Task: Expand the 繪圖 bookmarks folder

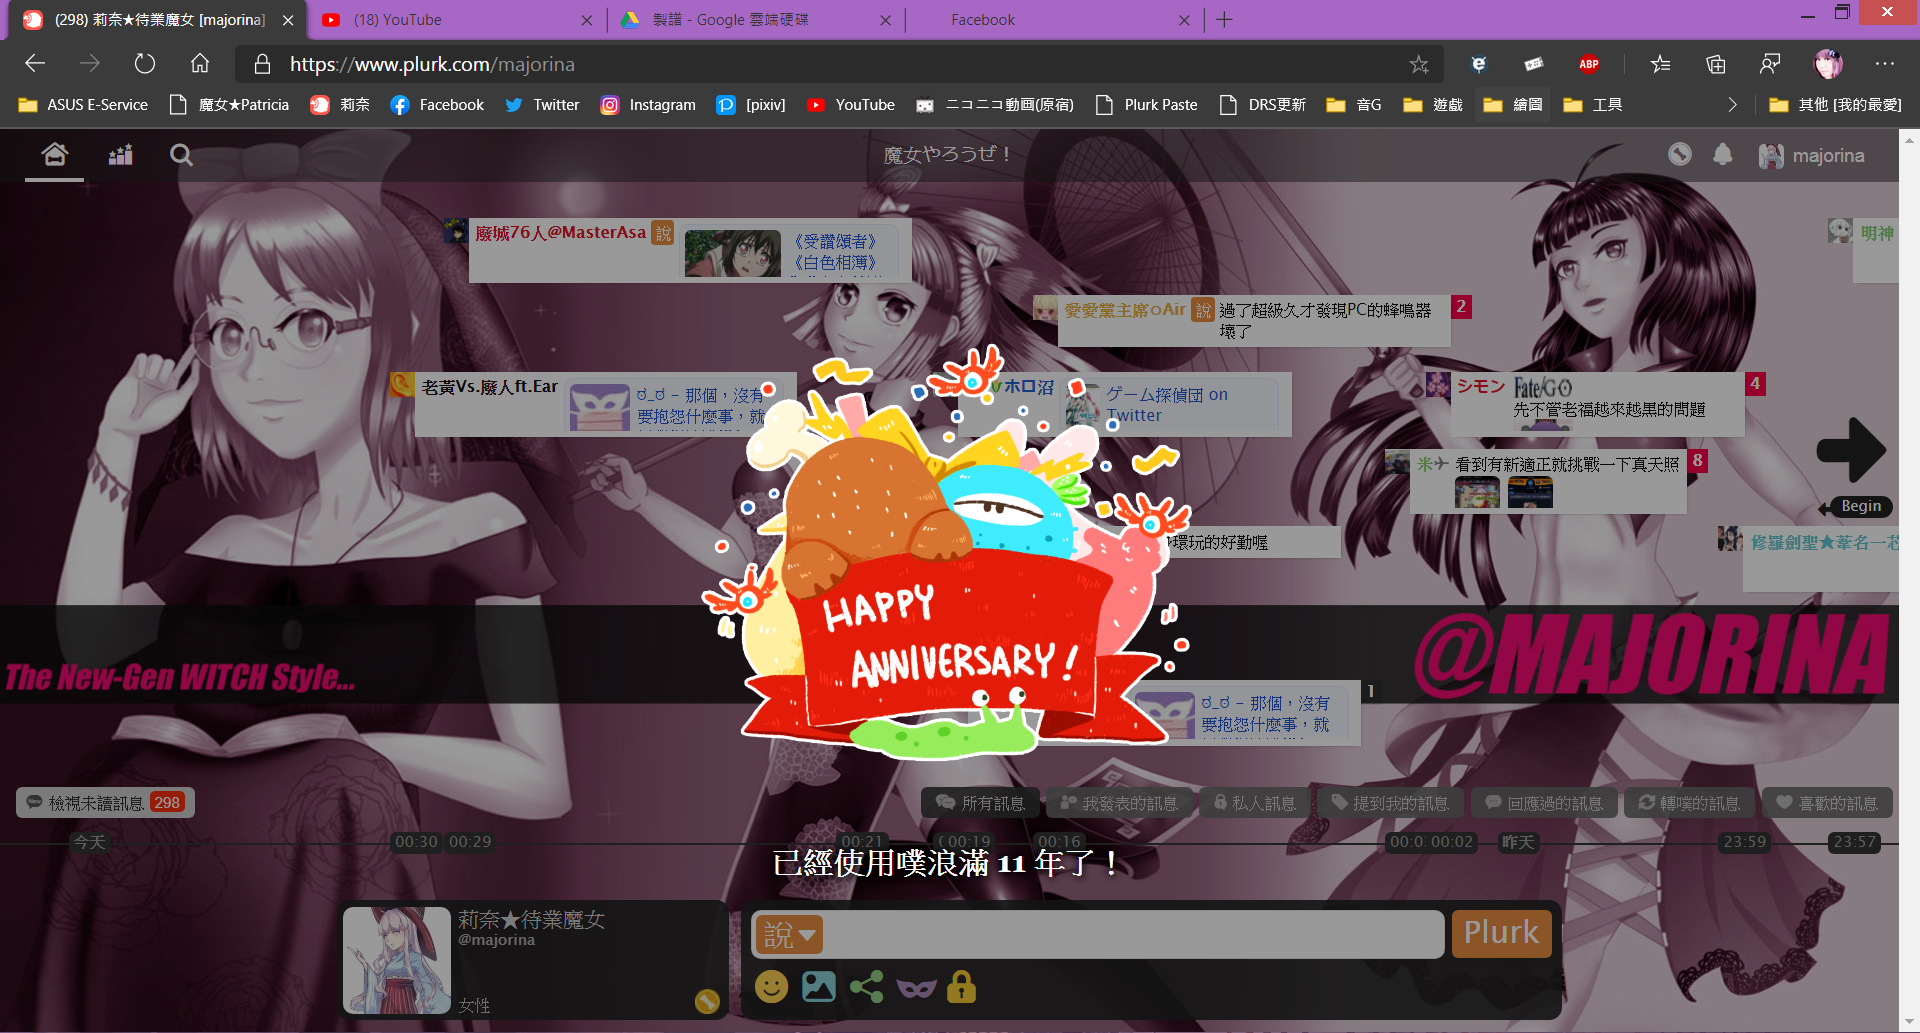Action: point(1513,105)
